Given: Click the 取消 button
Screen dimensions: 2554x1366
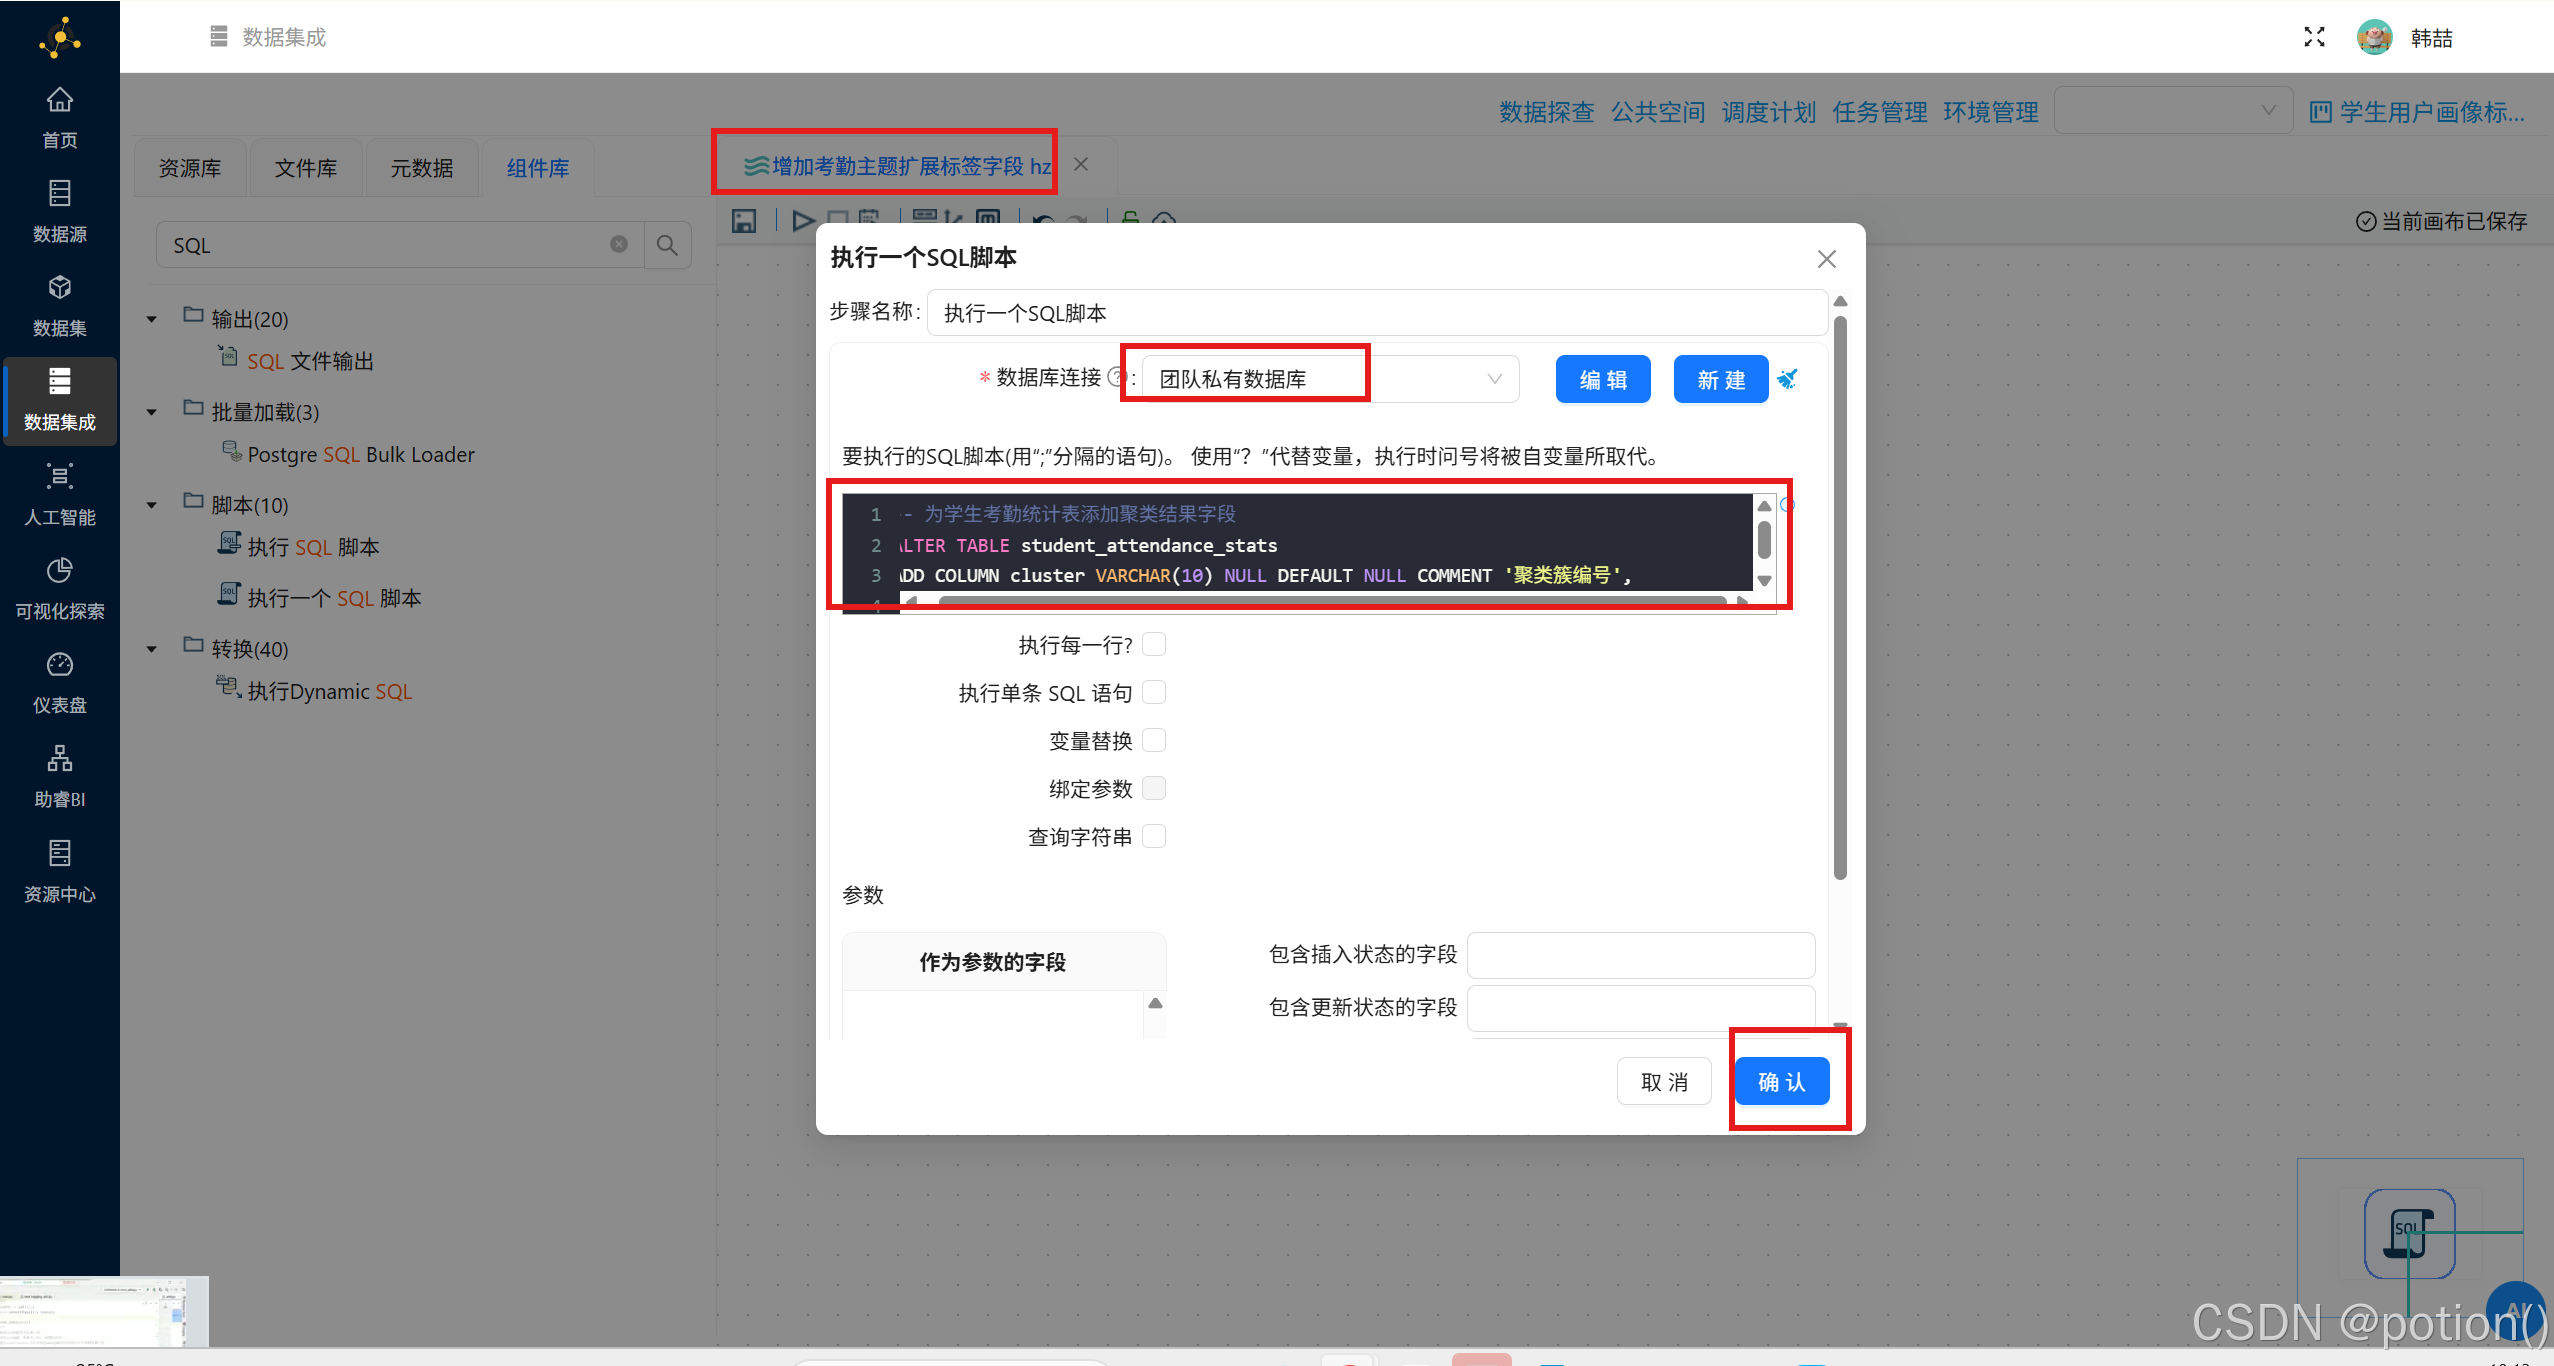Looking at the screenshot, I should (1664, 1081).
